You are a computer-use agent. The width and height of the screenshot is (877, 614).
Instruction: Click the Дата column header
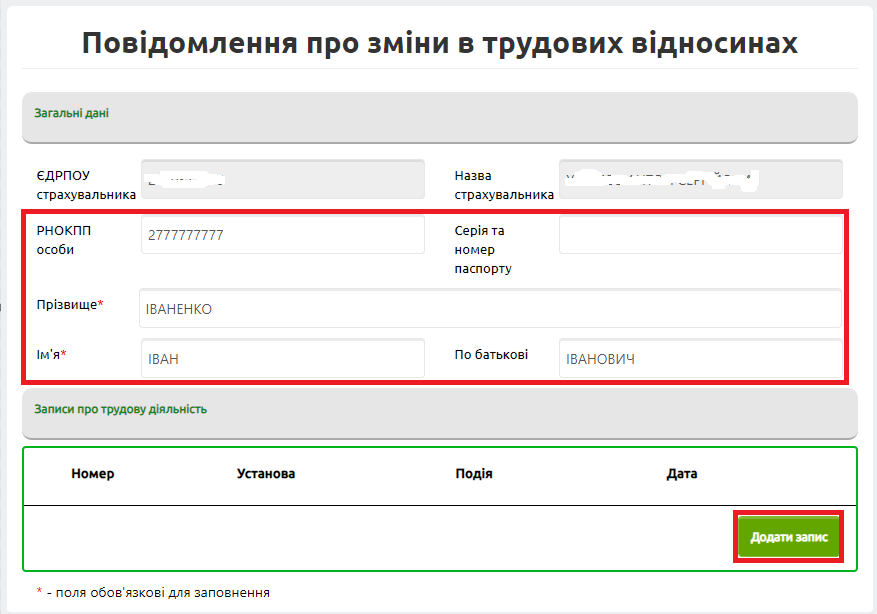pos(682,474)
